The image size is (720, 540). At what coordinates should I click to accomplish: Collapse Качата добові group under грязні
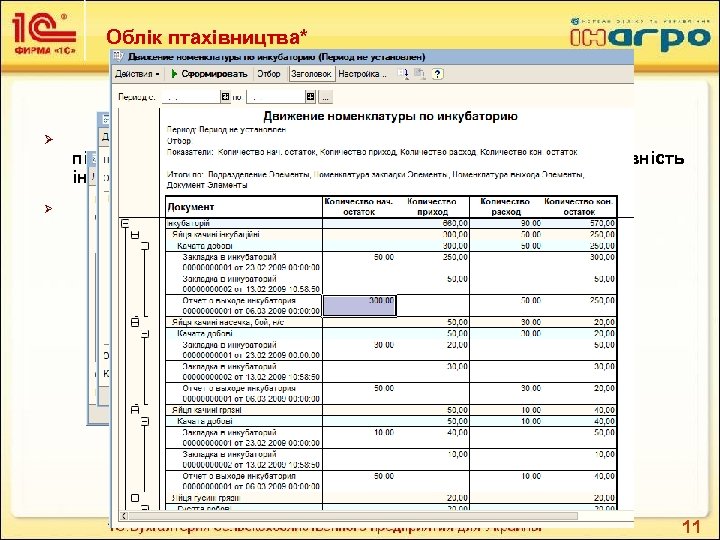click(x=145, y=421)
